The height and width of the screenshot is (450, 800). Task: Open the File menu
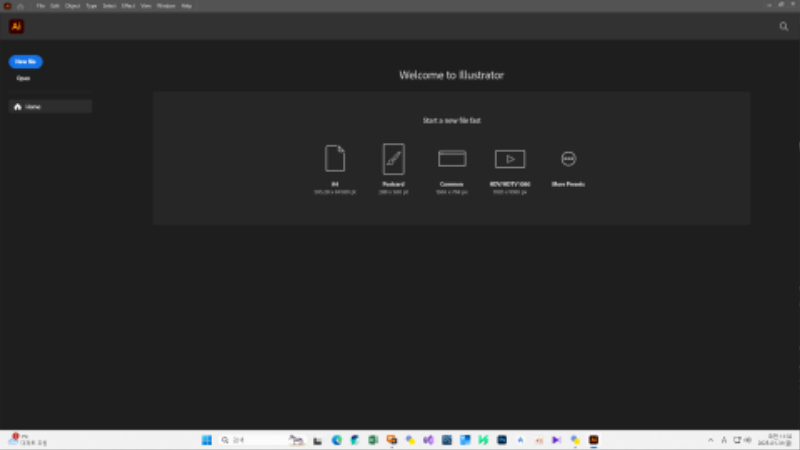tap(41, 6)
